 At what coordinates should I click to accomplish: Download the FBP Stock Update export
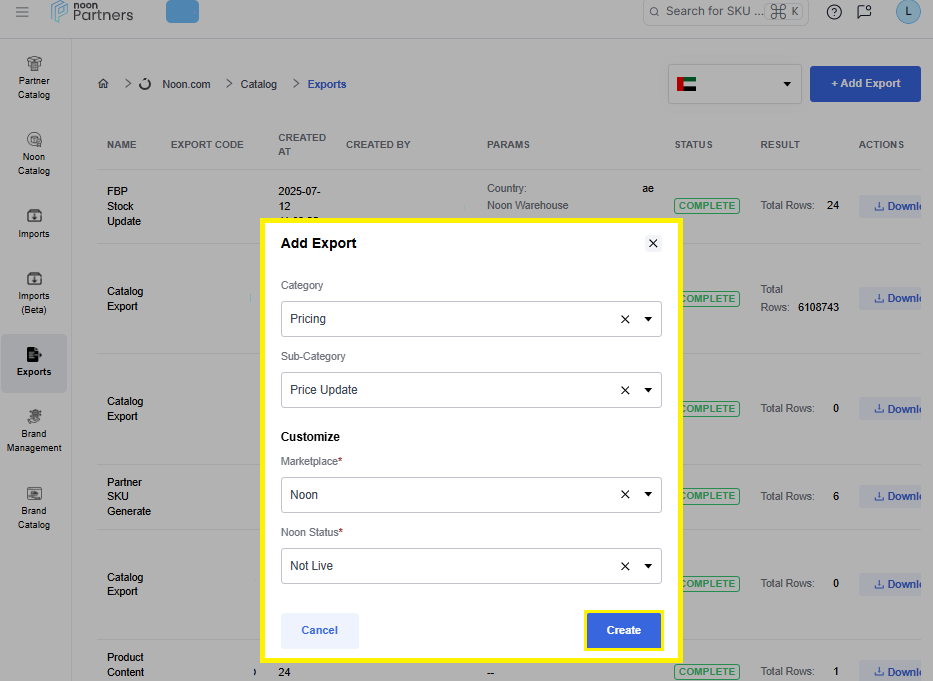(x=891, y=206)
